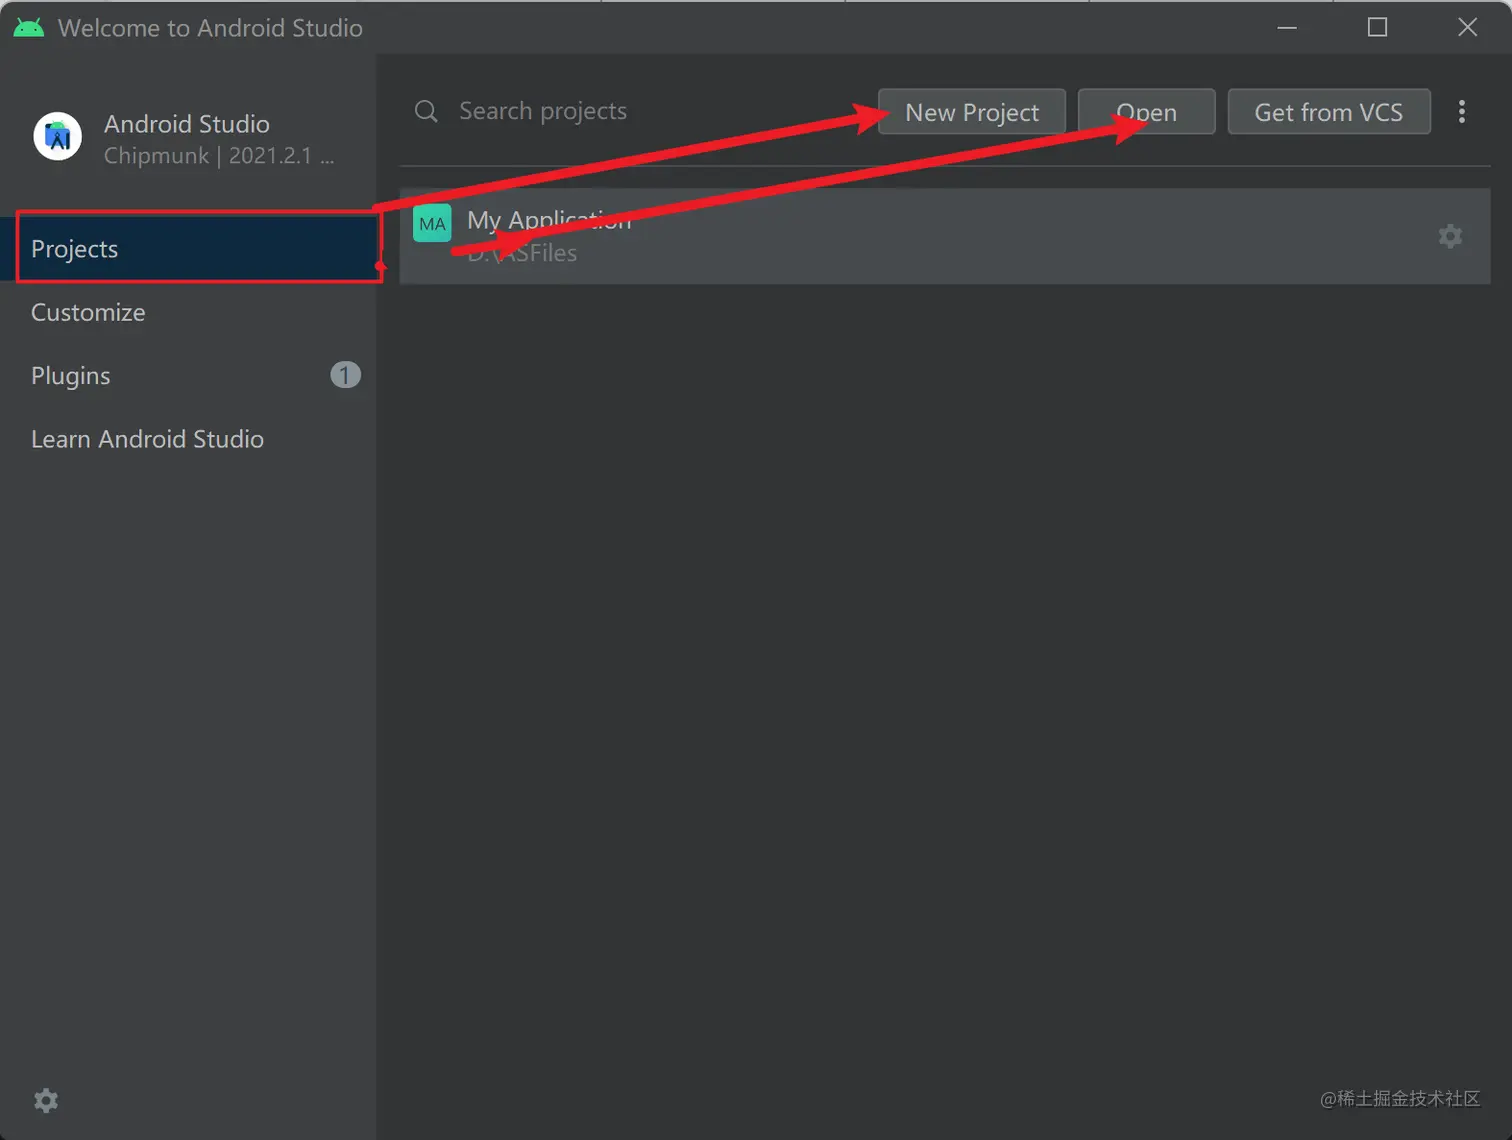The height and width of the screenshot is (1140, 1512).
Task: Open the settings gear at bottom left
Action: point(46,1100)
